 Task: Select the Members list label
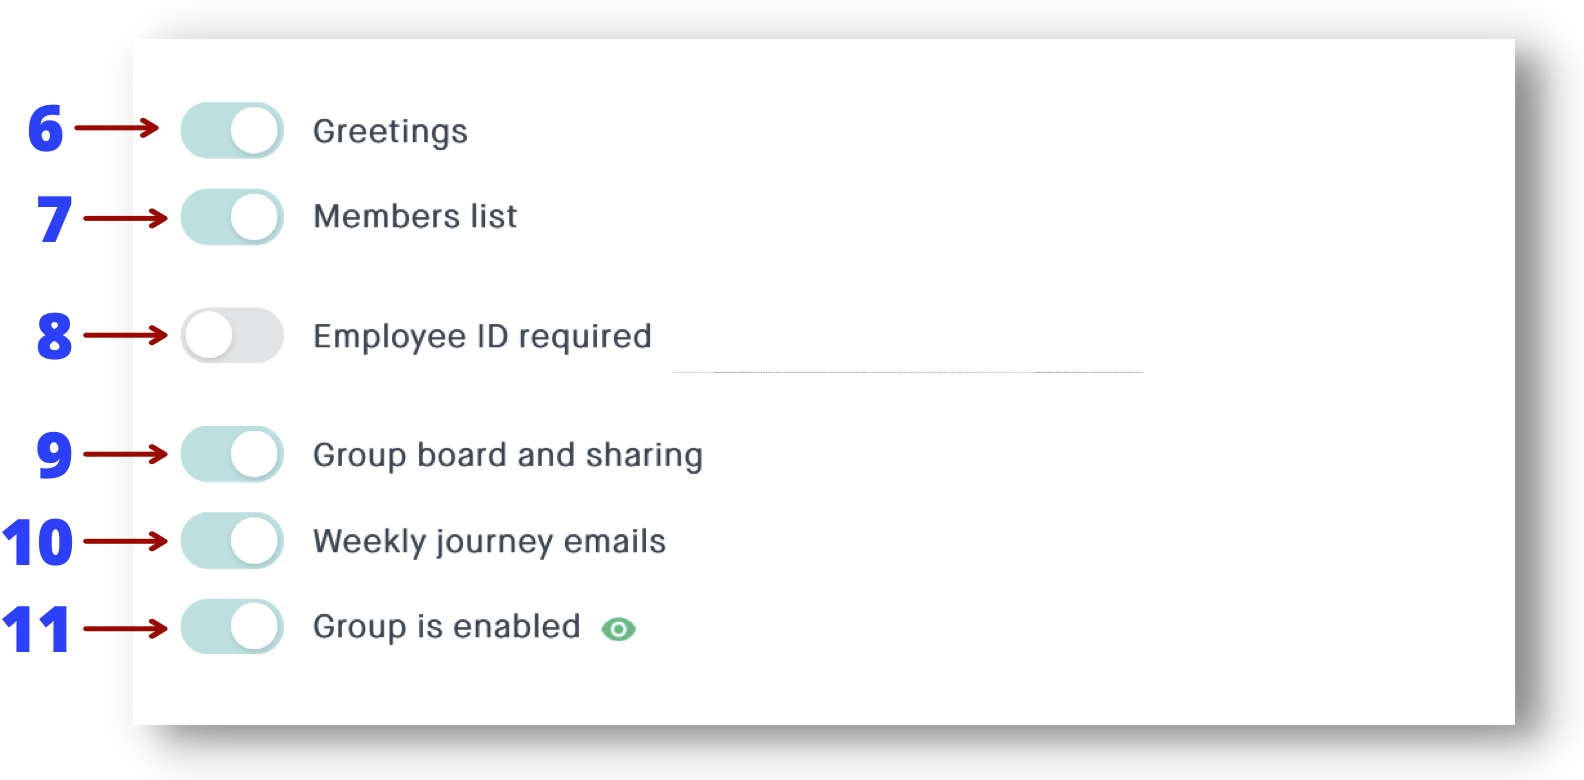pos(415,216)
